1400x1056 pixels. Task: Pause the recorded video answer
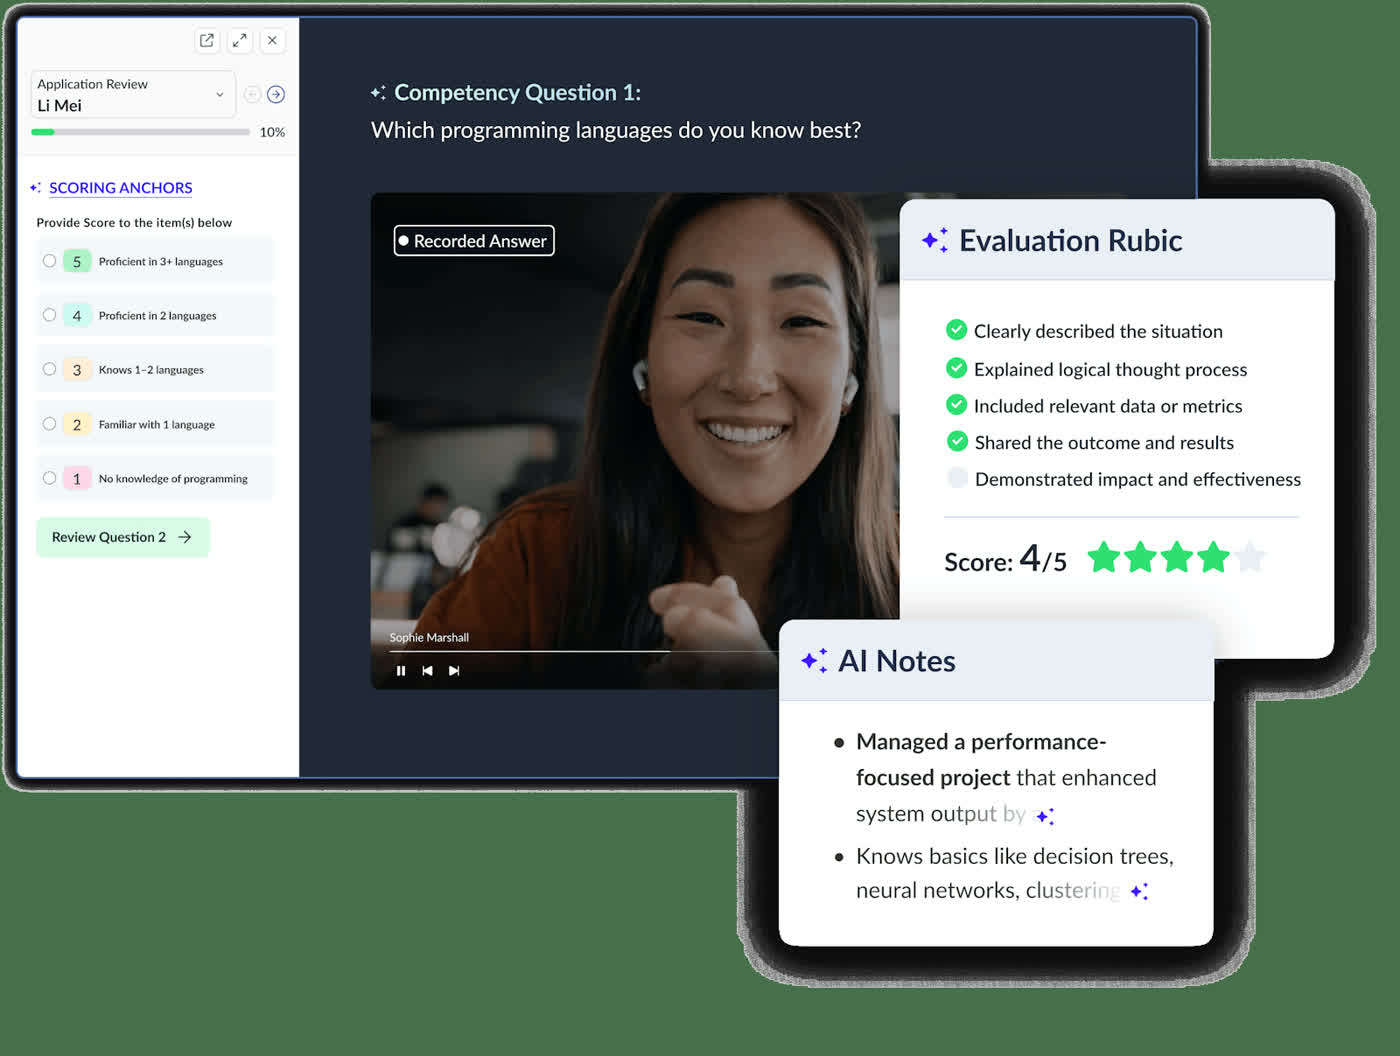[x=401, y=671]
